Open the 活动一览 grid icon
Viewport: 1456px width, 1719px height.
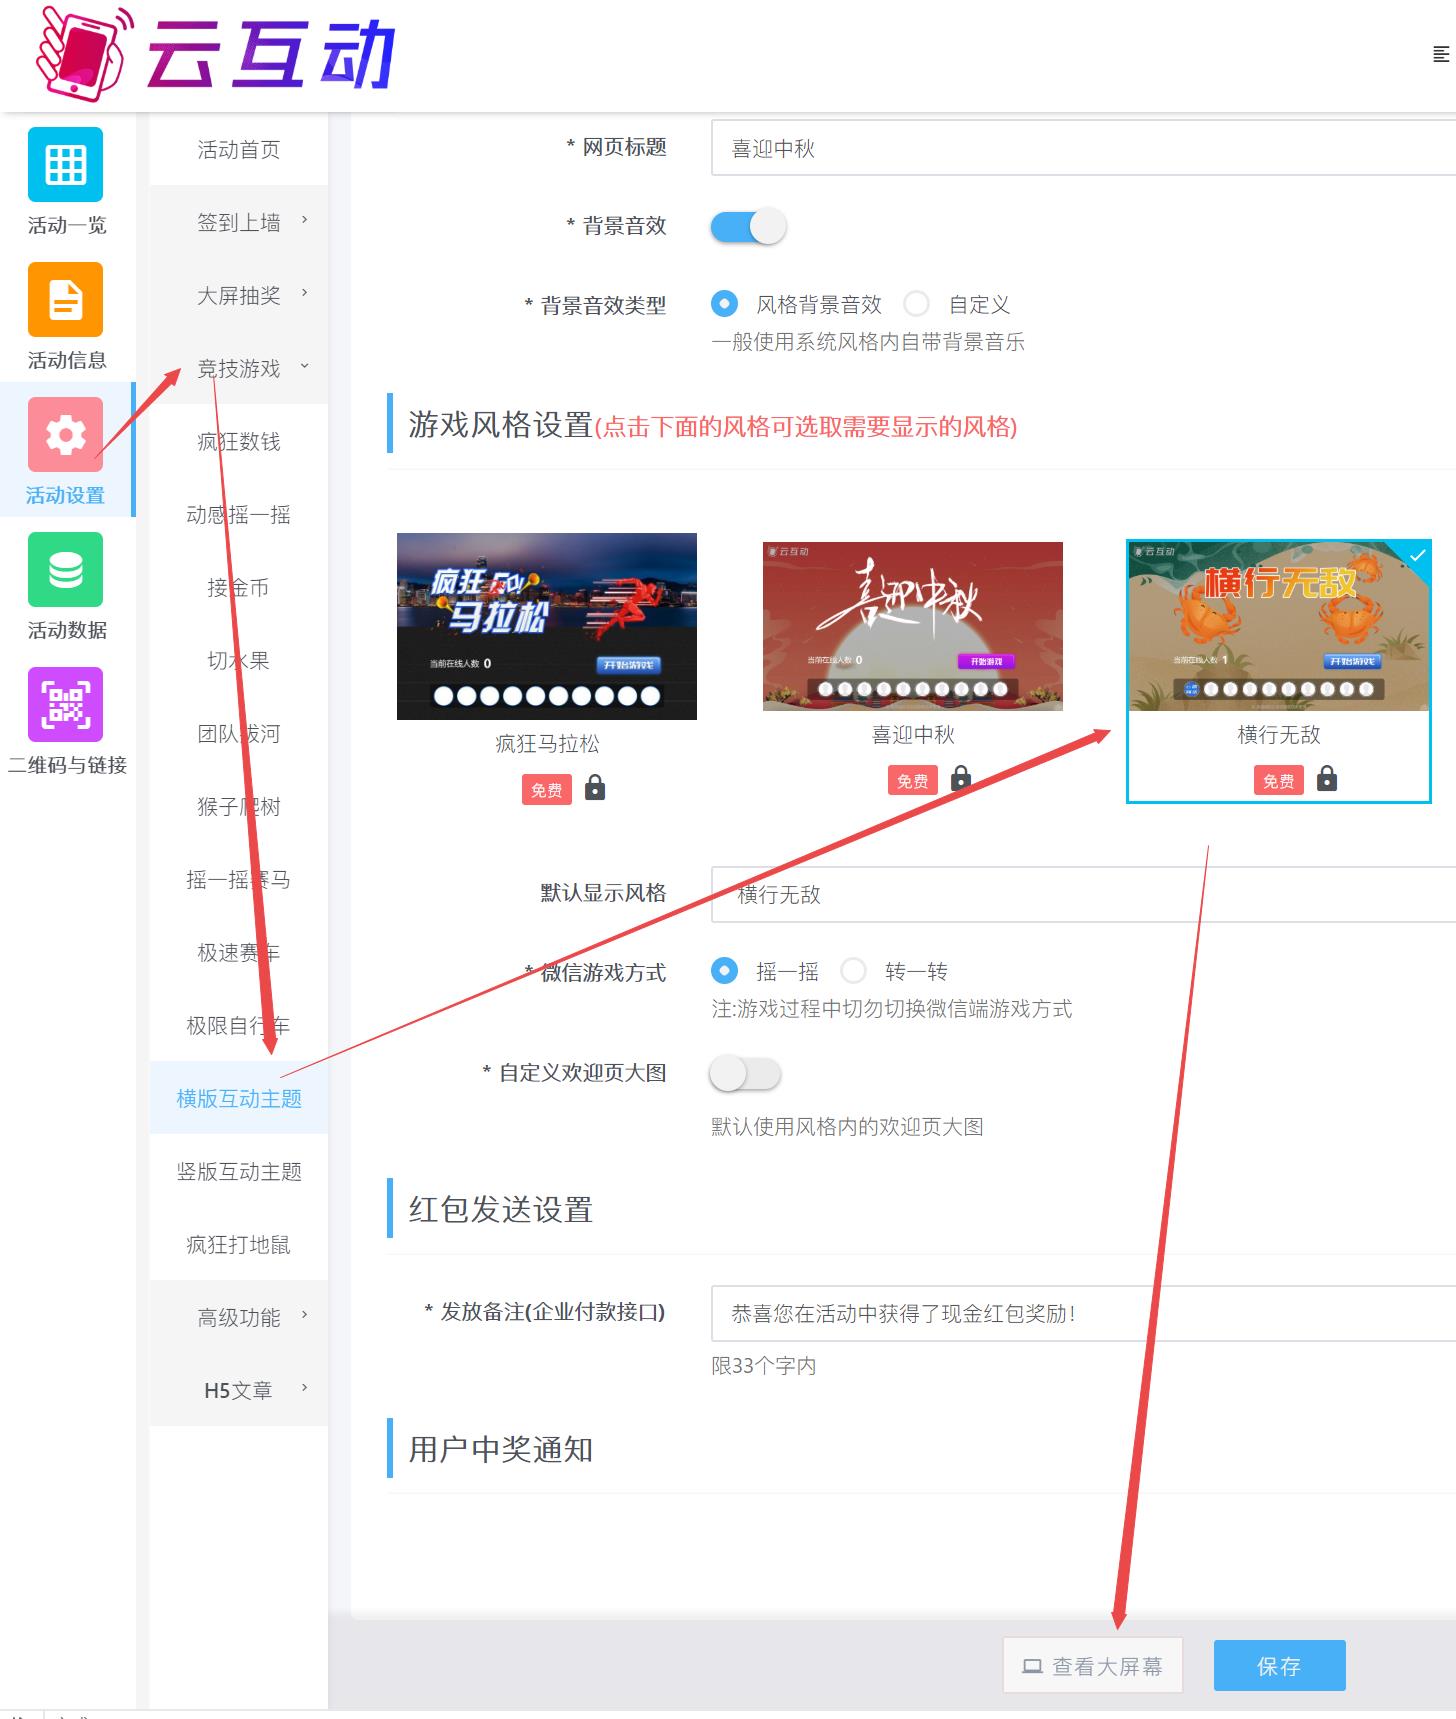tap(65, 165)
